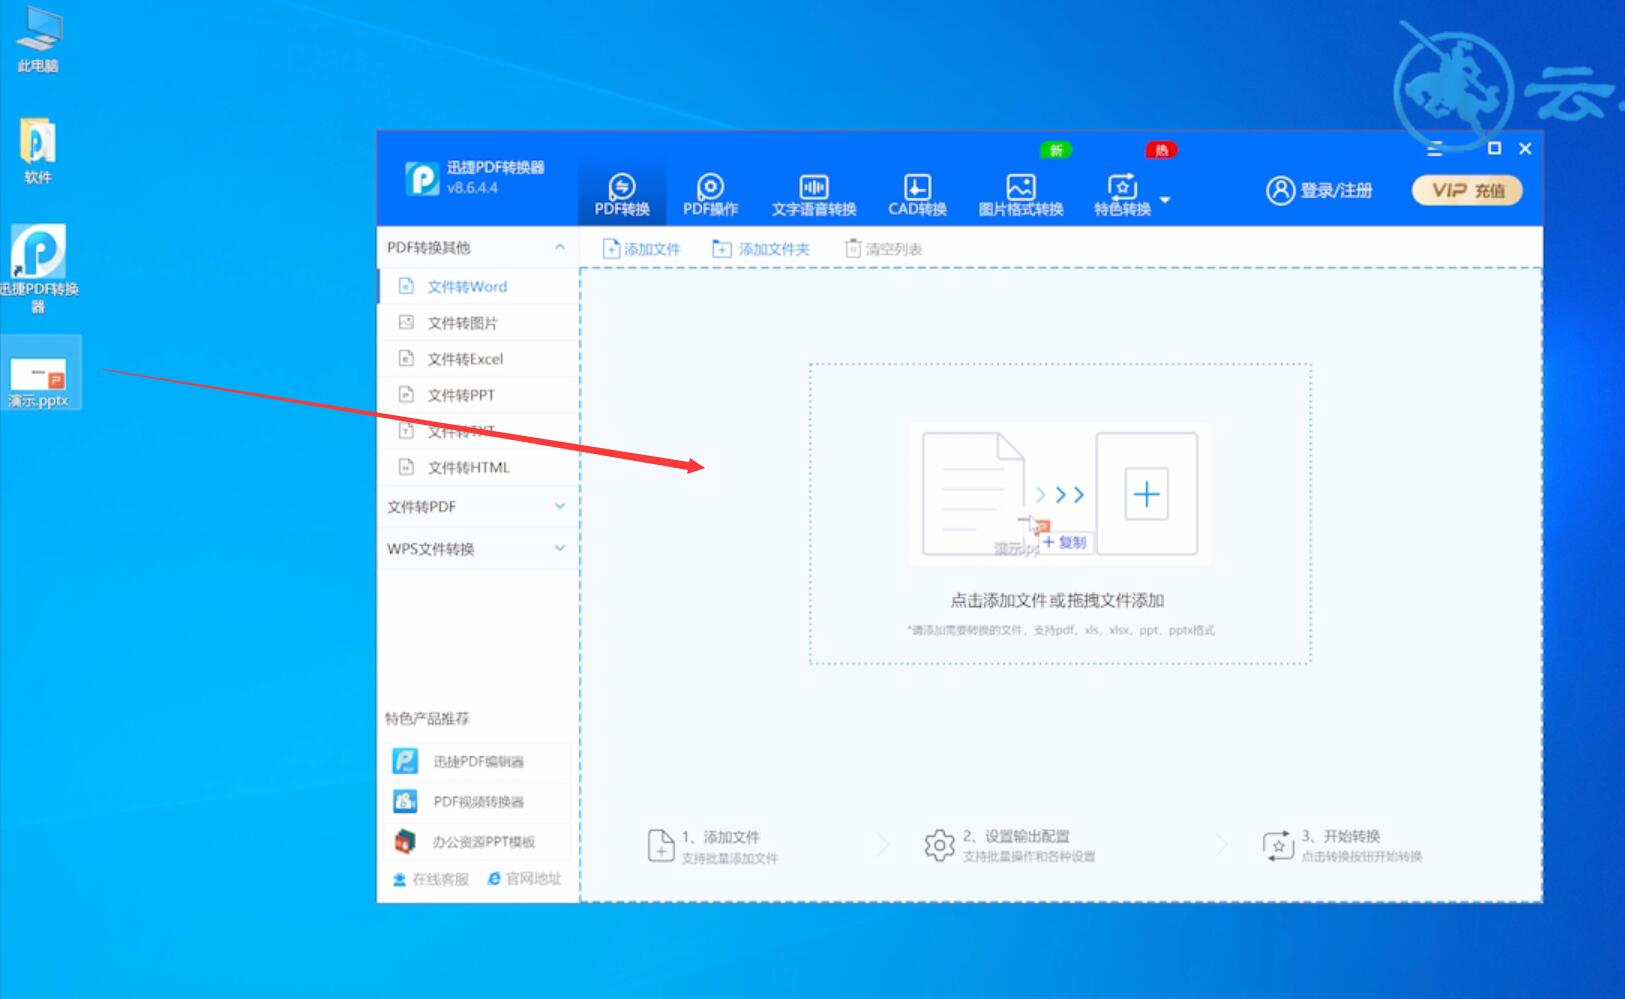The height and width of the screenshot is (999, 1625).
Task: Click 添加文件夹 in the toolbar
Action: pos(760,249)
